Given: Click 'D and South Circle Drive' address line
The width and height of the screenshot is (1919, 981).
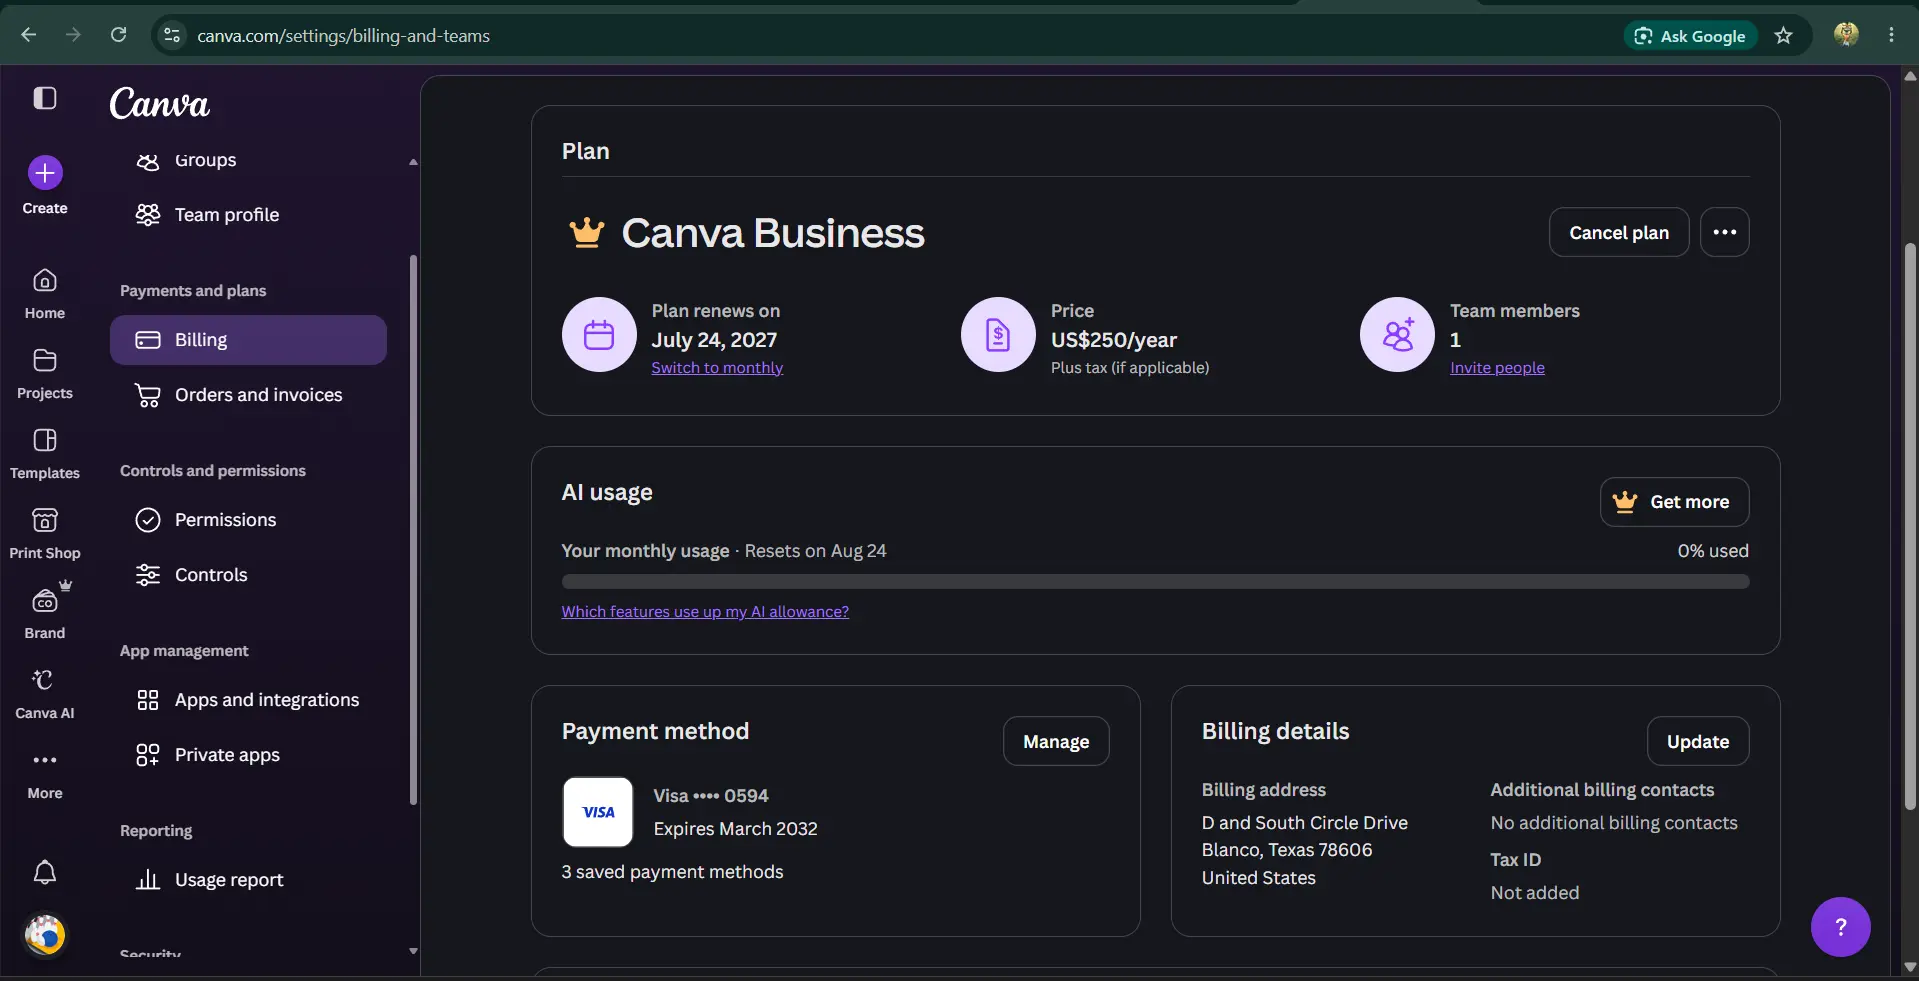Looking at the screenshot, I should [1305, 823].
